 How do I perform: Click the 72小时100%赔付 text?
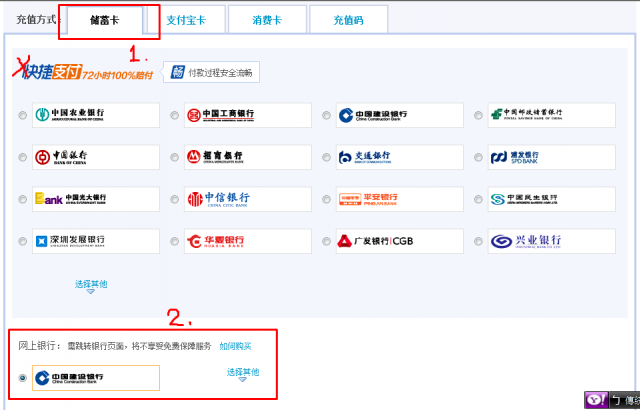117,75
